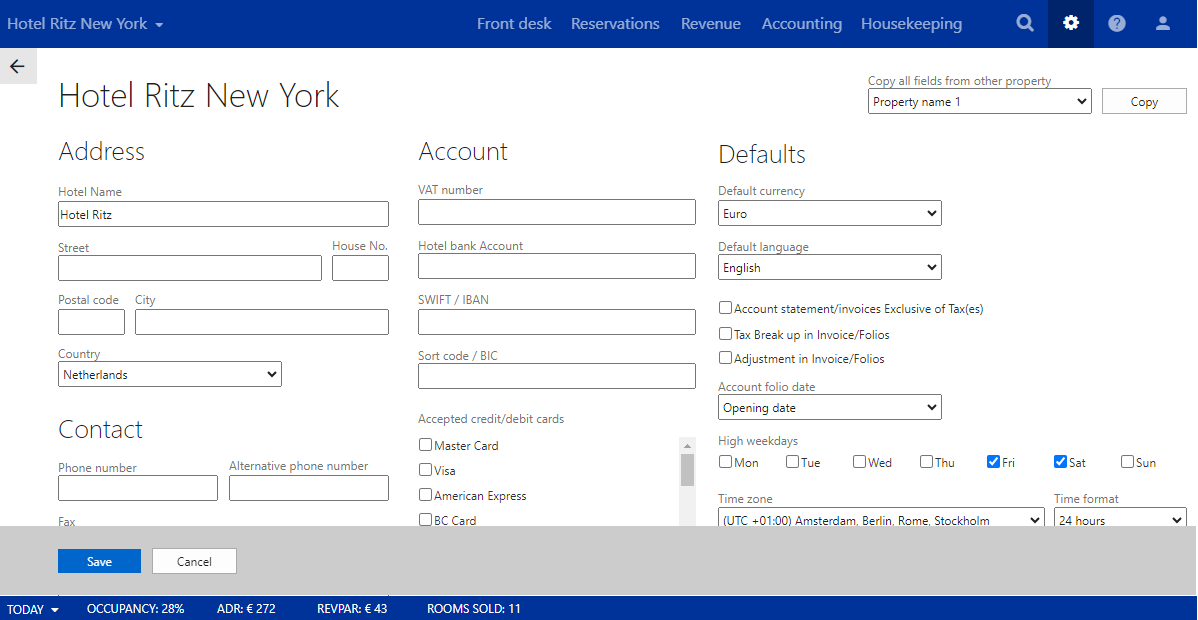
Task: Open the Front desk menu
Action: coord(514,24)
